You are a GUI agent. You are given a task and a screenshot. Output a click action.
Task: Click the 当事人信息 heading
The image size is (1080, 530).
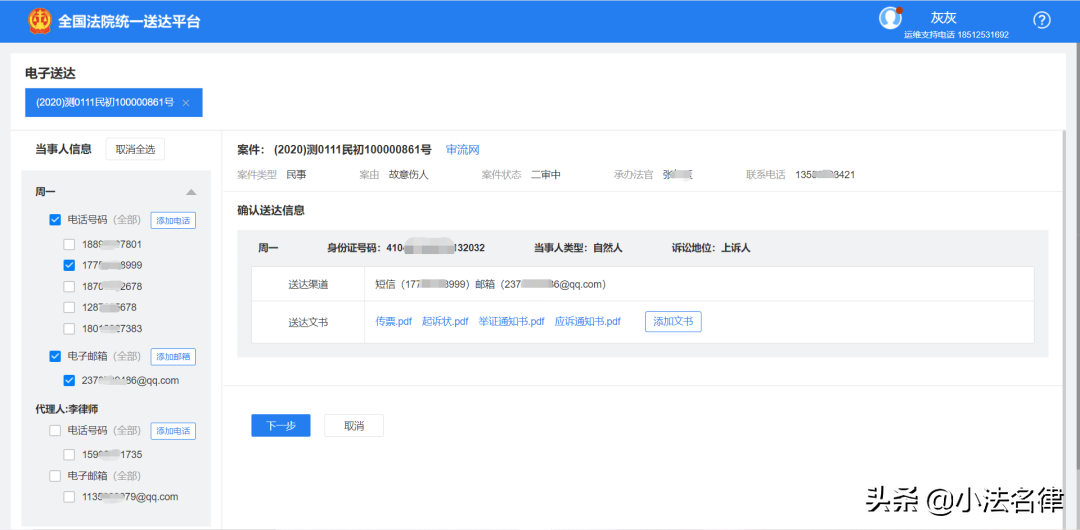pos(63,149)
